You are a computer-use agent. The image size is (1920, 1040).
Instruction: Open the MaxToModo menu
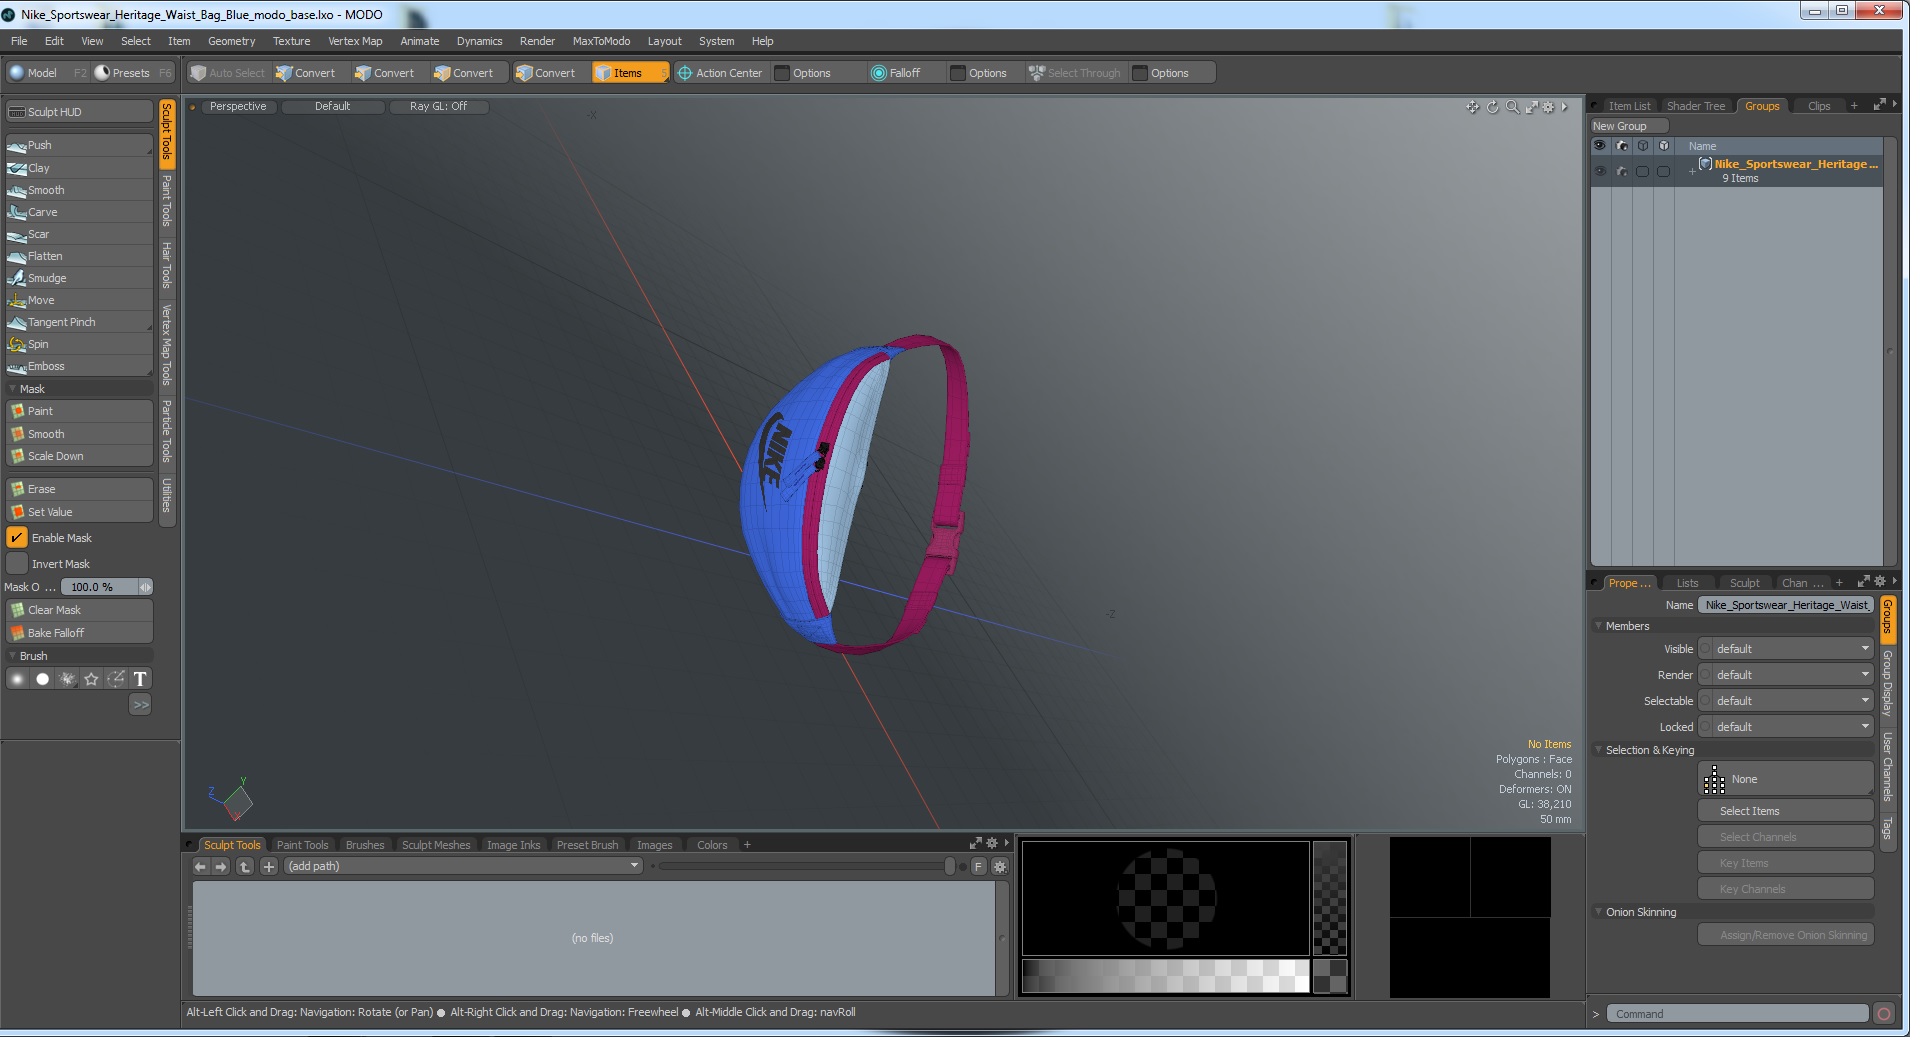[601, 41]
